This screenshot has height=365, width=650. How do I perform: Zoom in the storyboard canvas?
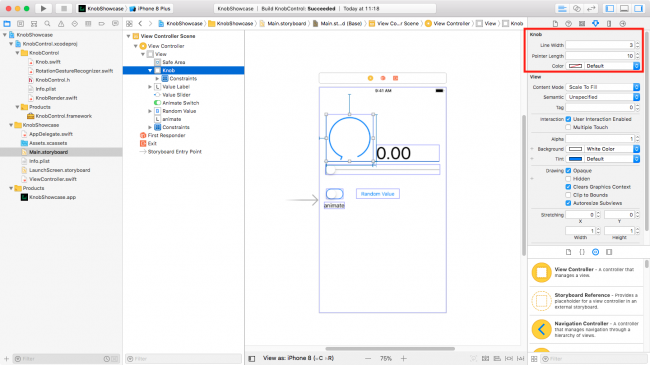[403, 358]
